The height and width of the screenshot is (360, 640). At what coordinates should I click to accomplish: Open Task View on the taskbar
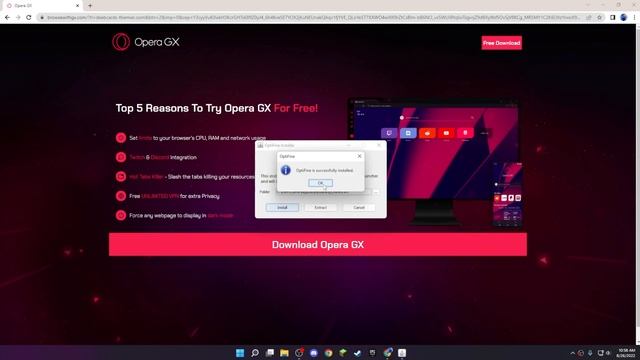tap(270, 353)
